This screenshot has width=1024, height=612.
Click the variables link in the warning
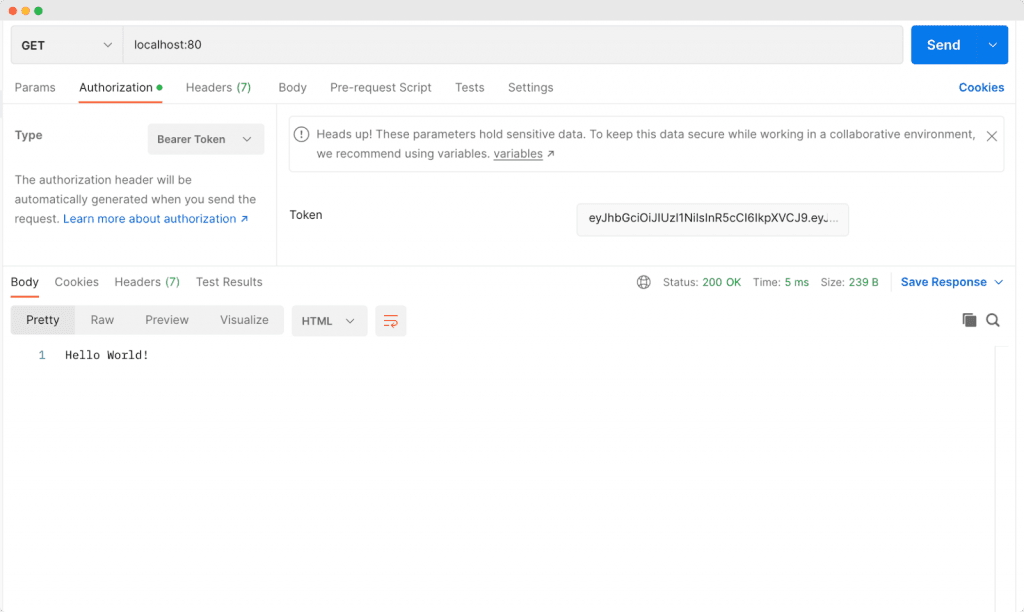coord(517,153)
